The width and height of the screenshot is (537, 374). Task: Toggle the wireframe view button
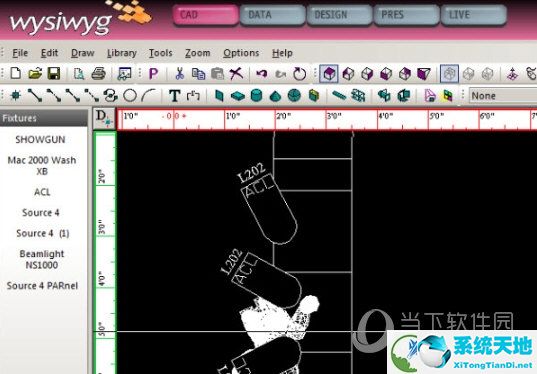click(x=449, y=73)
